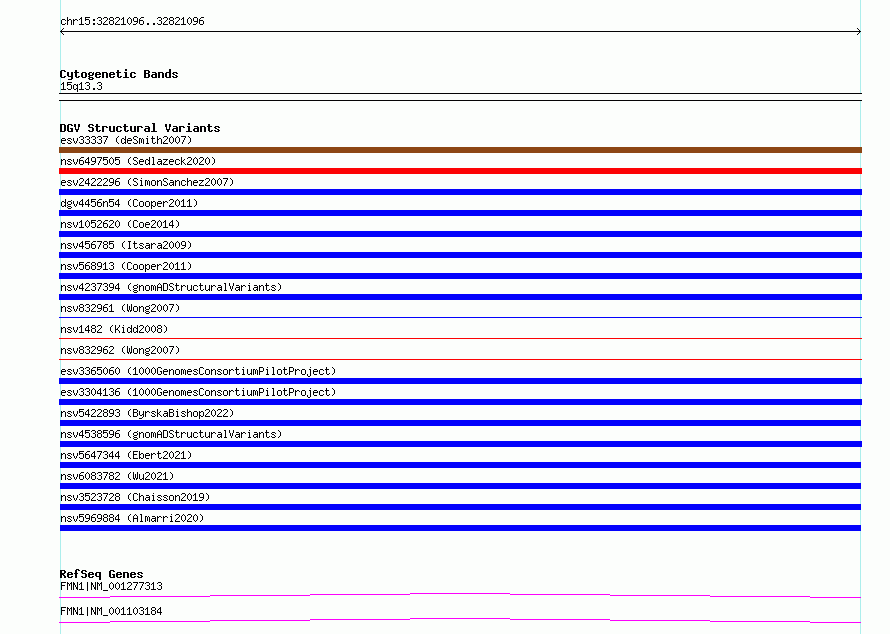Open variant nsv4237394 (gnomADStructuralVariants)
The height and width of the screenshot is (634, 890).
click(171, 287)
